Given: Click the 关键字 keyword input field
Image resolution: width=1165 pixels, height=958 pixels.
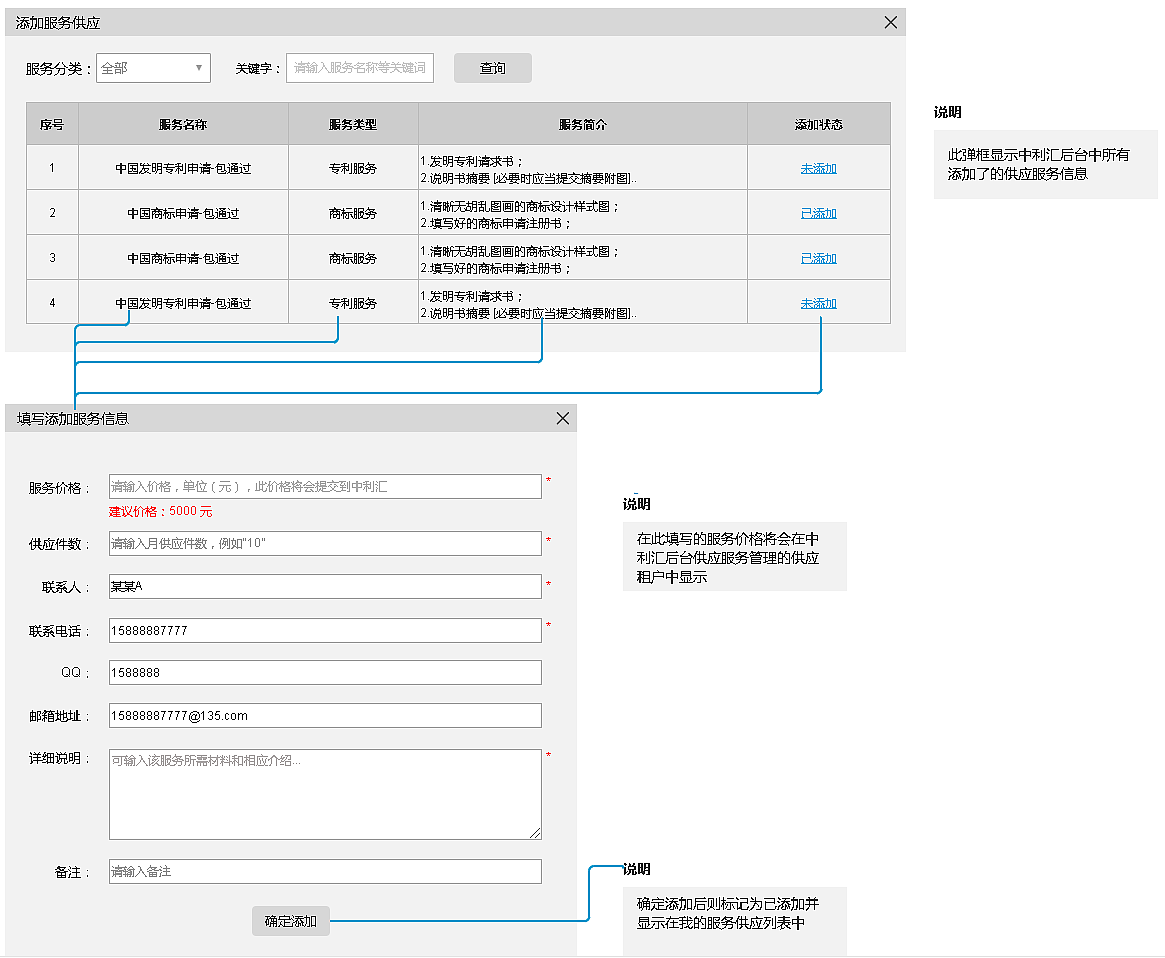Looking at the screenshot, I should click(360, 68).
